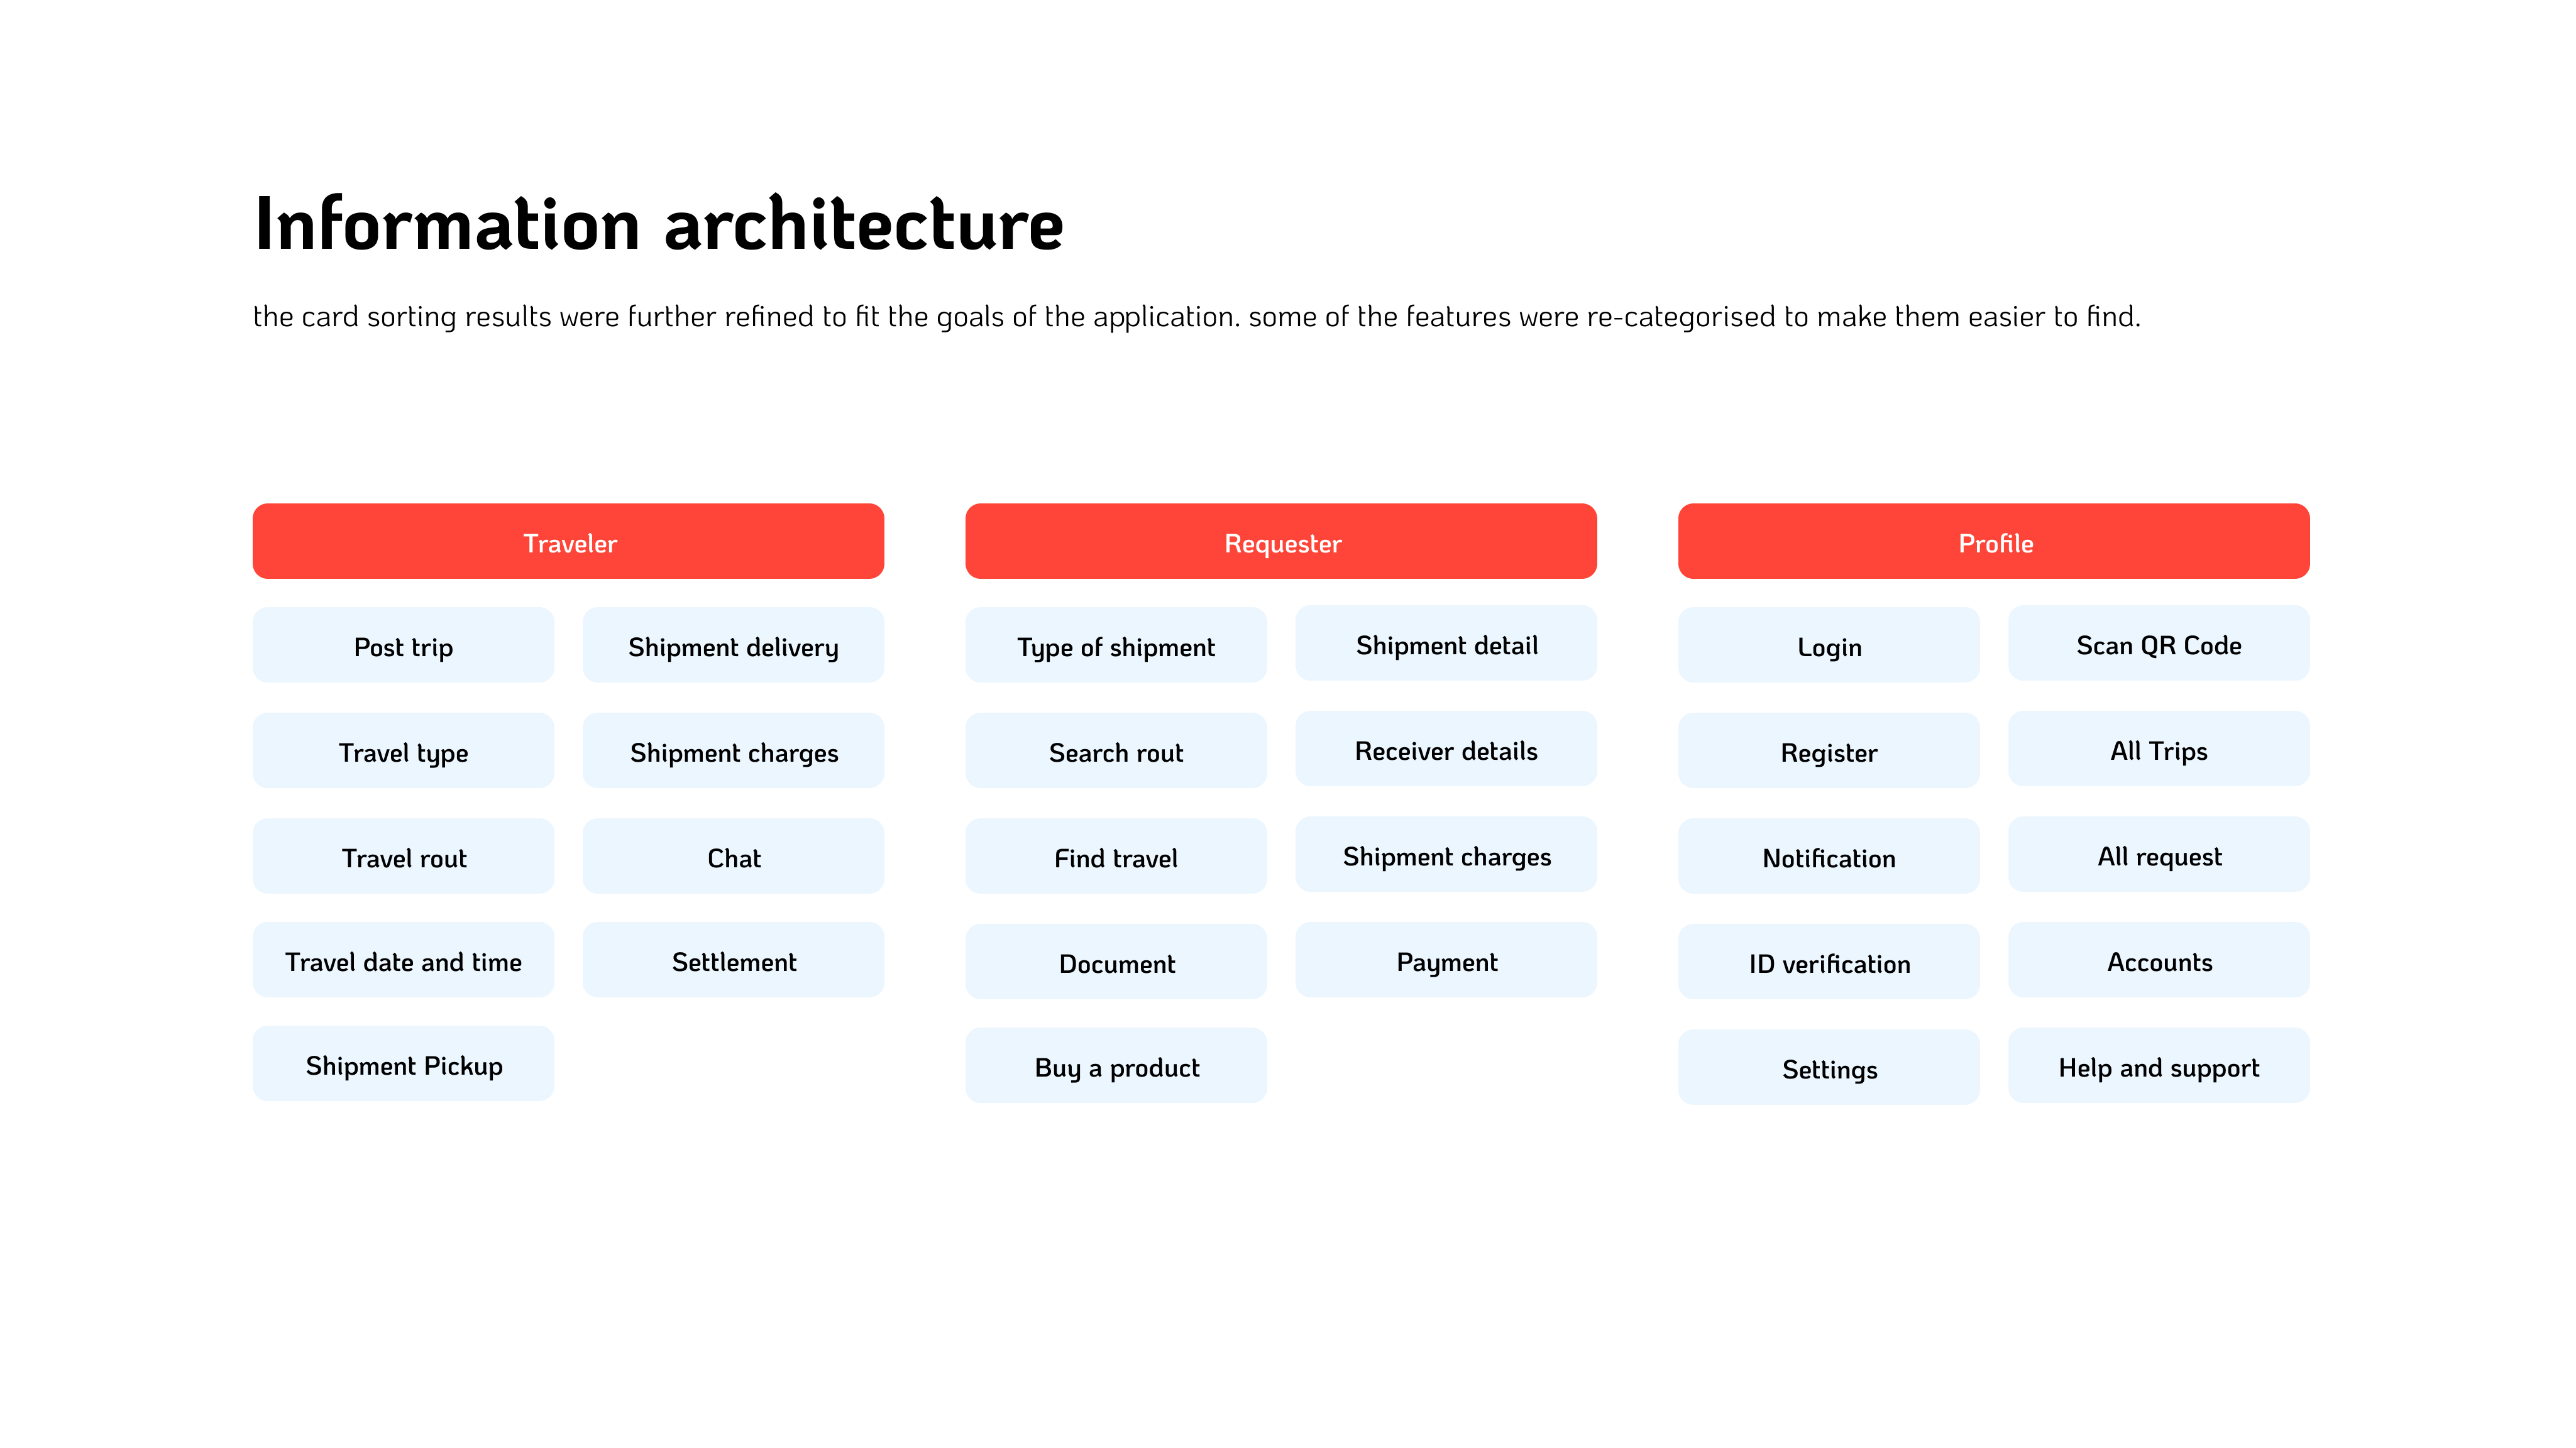Select the Travel date and time card
The width and height of the screenshot is (2576, 1448).
pyautogui.click(x=403, y=960)
